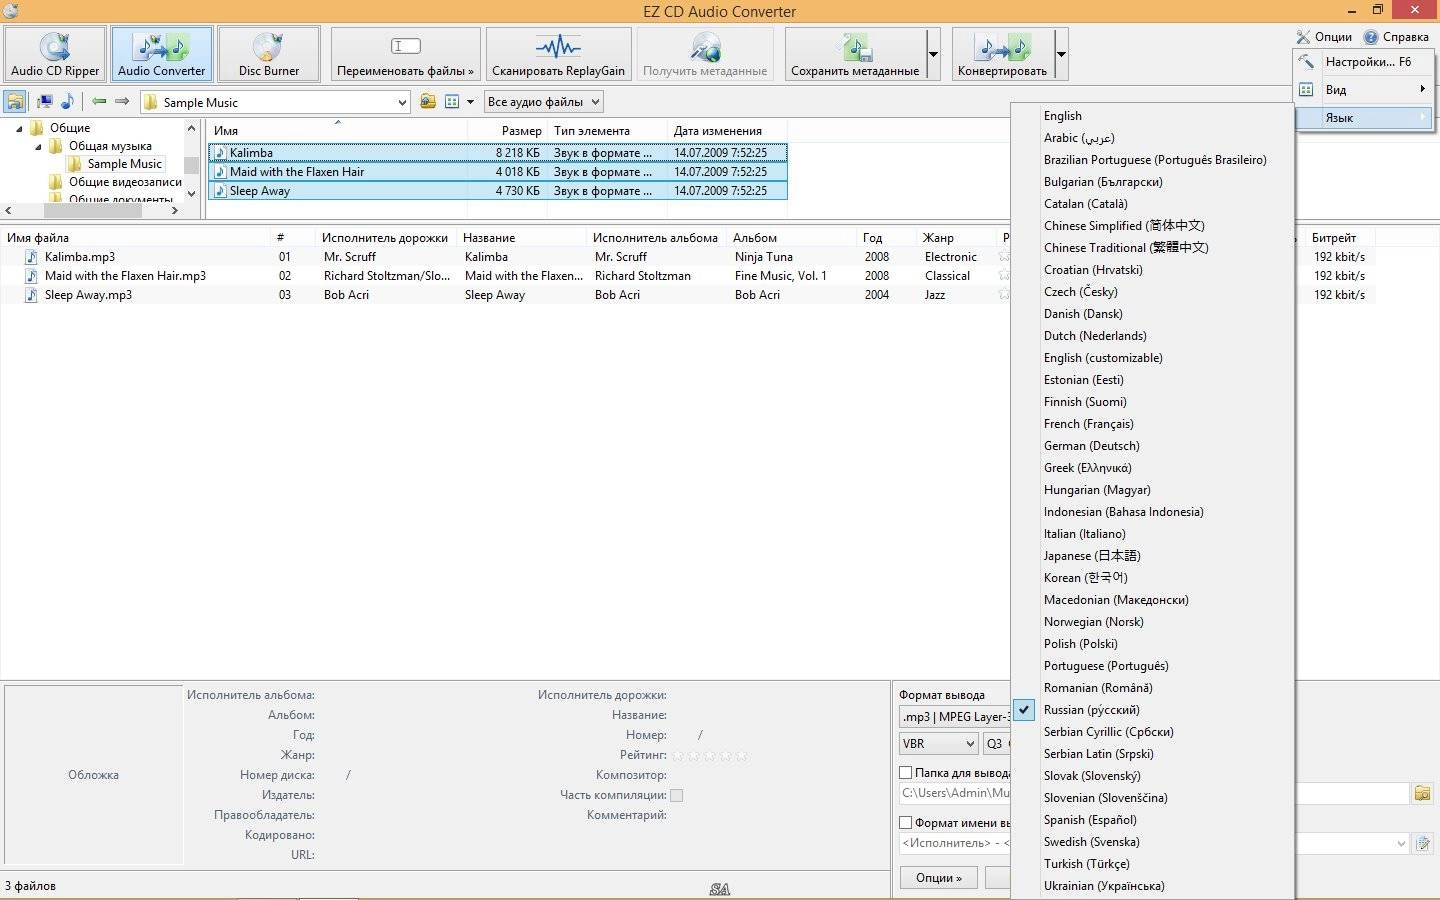Select German (Deutsch) language
Screen dimensions: 1440x900
[1153, 446]
